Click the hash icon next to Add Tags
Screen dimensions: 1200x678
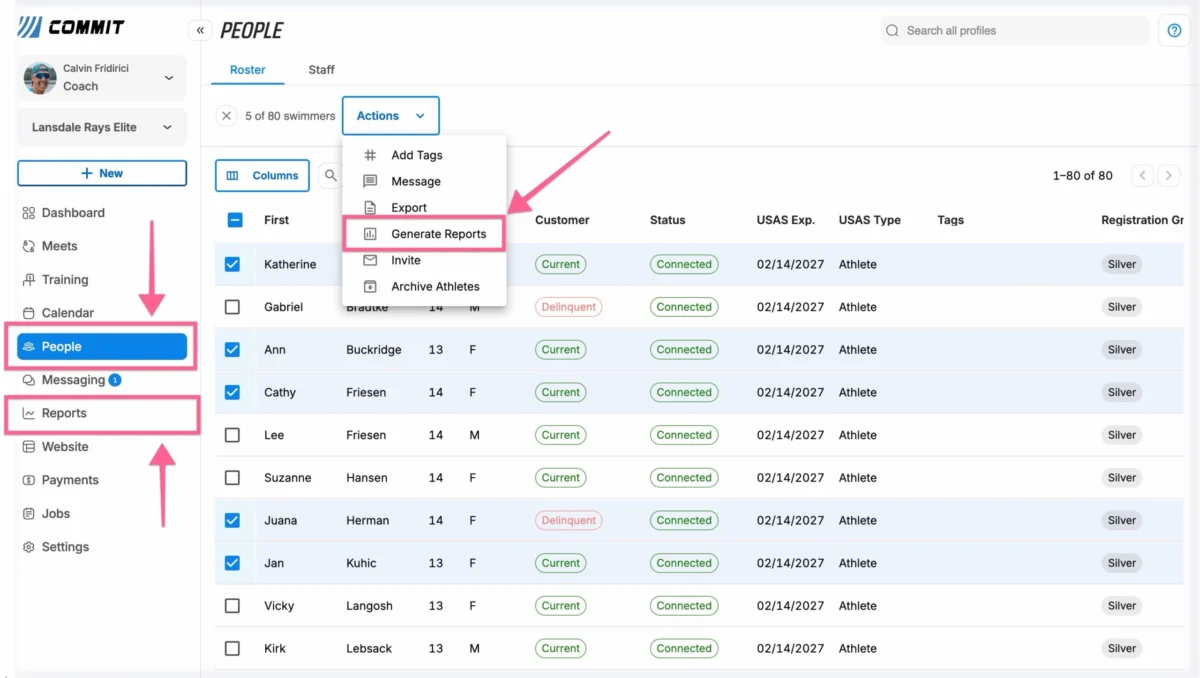[370, 155]
